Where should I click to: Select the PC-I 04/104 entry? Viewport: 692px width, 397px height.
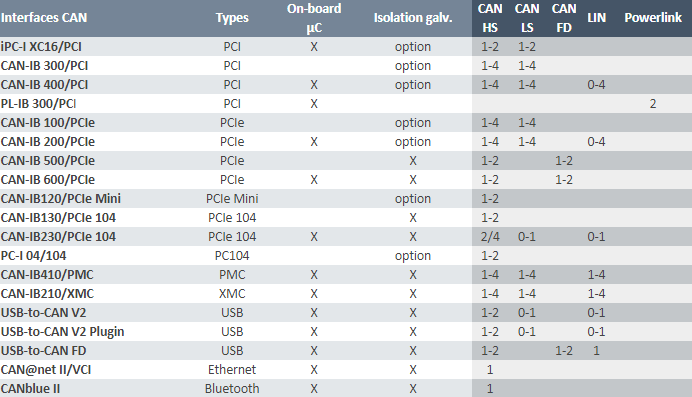click(34, 255)
